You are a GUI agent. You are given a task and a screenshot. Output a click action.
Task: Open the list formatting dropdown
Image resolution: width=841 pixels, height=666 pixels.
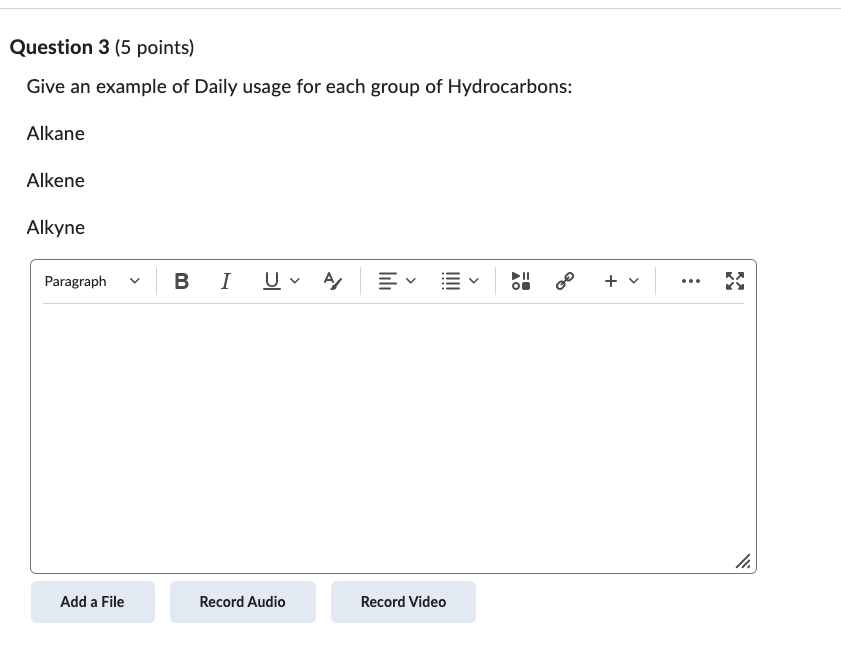460,281
